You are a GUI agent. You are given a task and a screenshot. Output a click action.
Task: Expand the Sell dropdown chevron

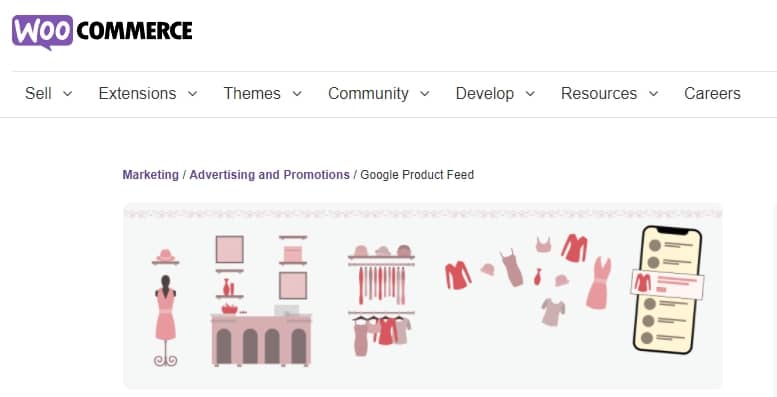pos(68,94)
